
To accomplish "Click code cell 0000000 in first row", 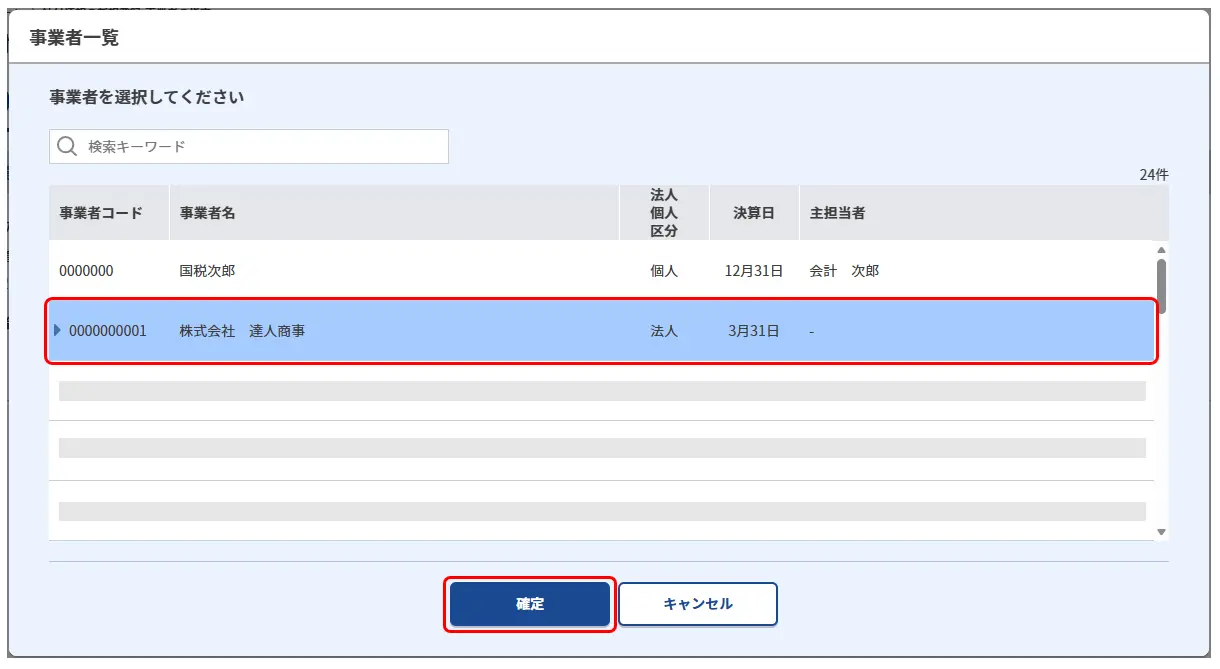I will [86, 271].
